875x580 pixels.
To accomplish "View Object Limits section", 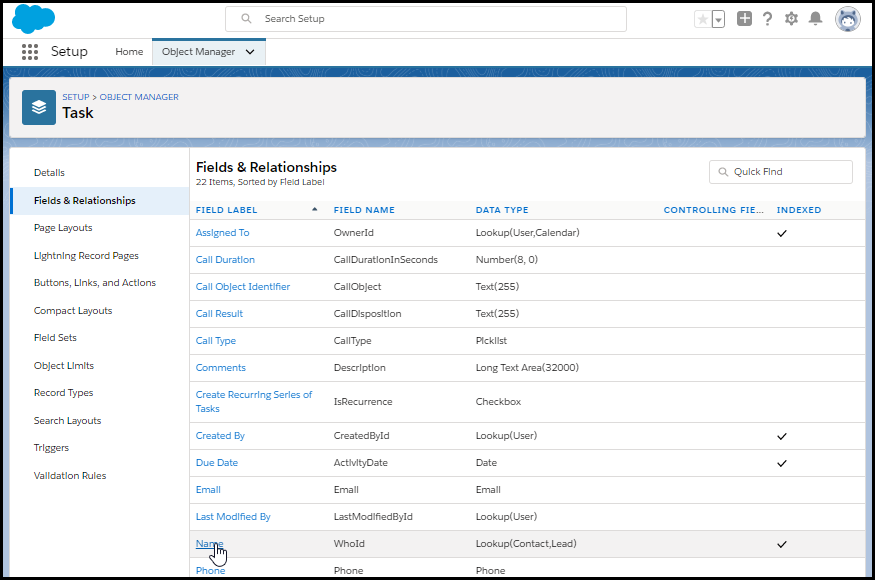I will (x=64, y=366).
